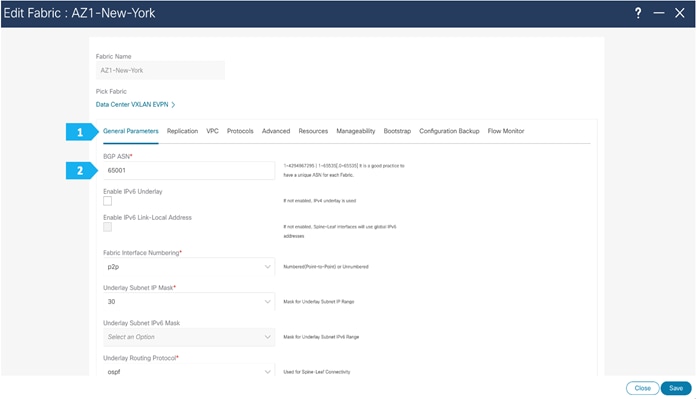The width and height of the screenshot is (696, 399).
Task: Click 'If not enabled, IPv4 underlay is used' text
Action: [320, 201]
